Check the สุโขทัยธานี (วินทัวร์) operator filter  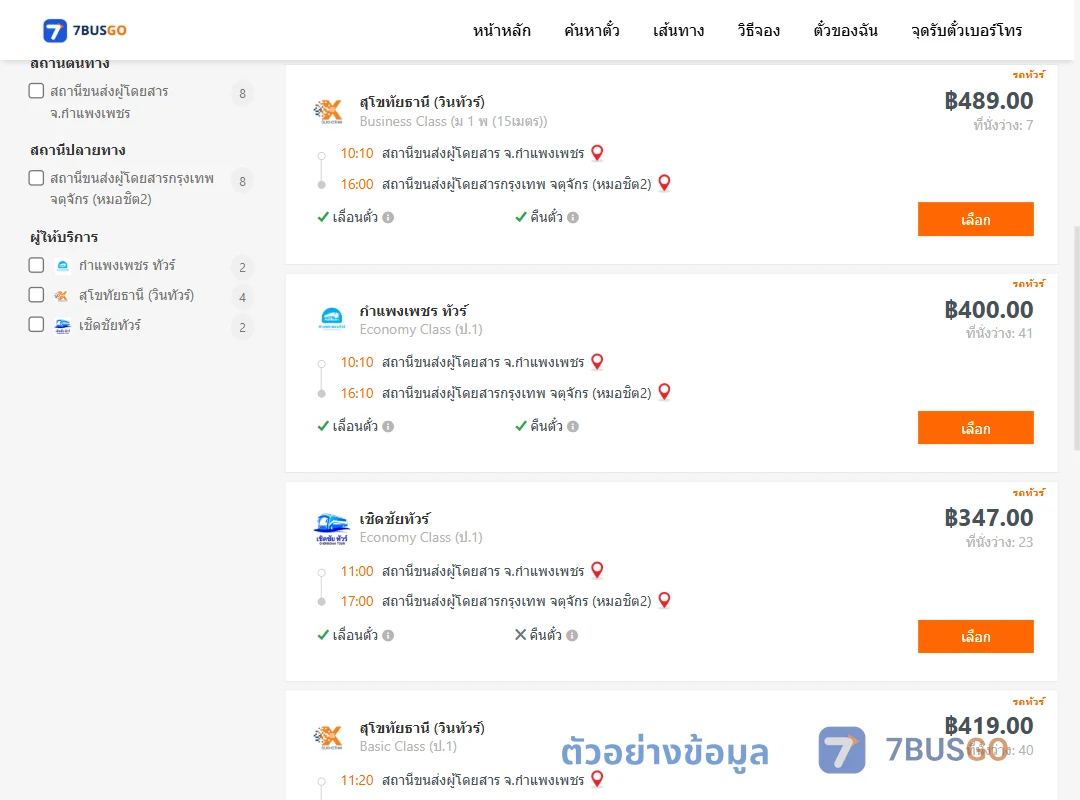click(x=37, y=295)
